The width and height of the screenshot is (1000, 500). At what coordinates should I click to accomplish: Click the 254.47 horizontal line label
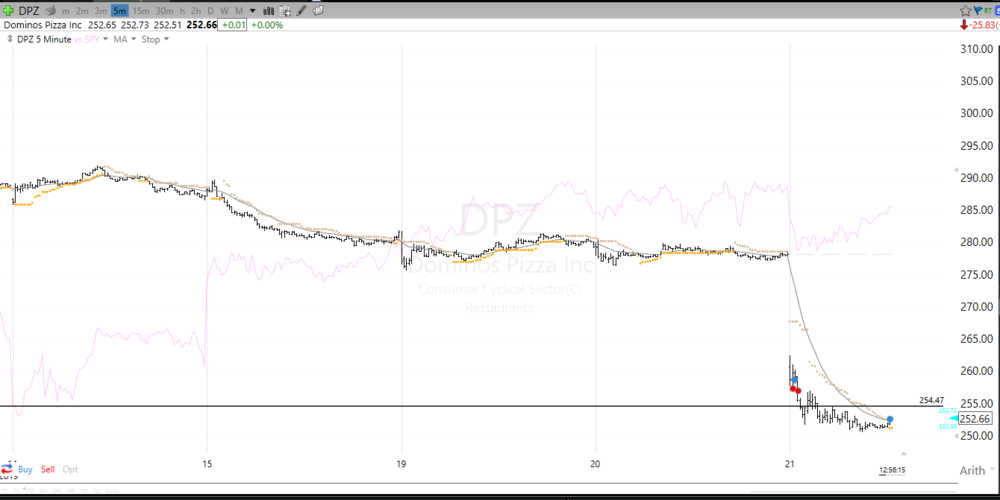930,401
